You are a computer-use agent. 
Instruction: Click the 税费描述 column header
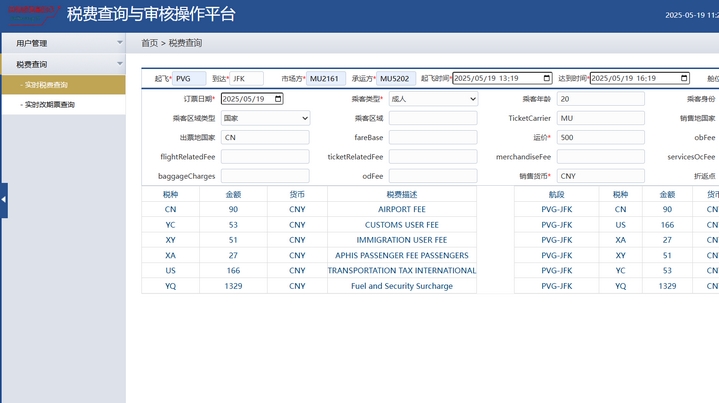pyautogui.click(x=401, y=195)
